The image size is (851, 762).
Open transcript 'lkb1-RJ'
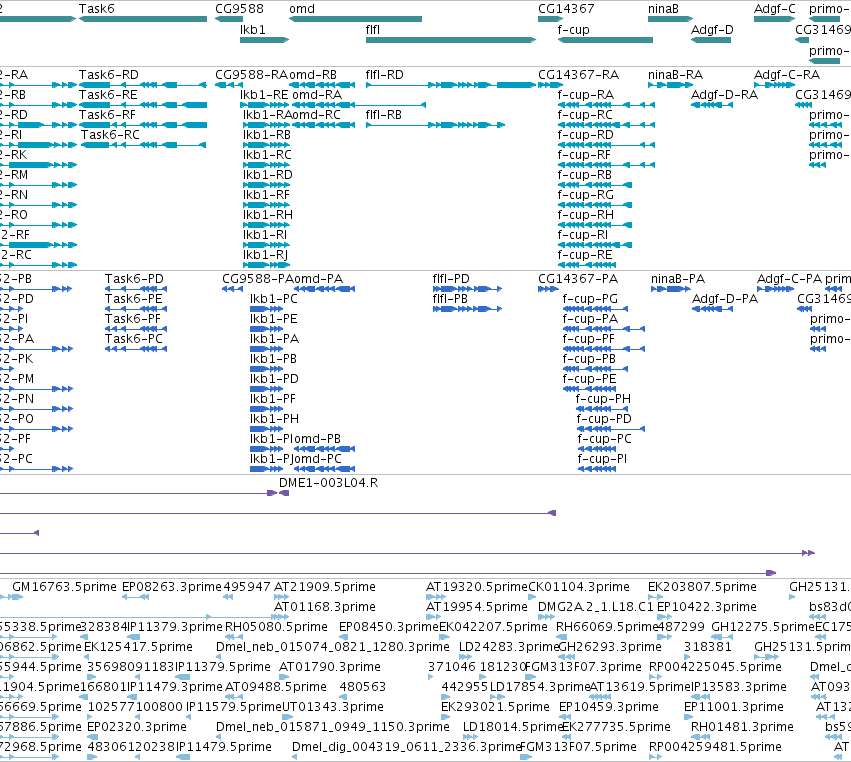[x=265, y=255]
